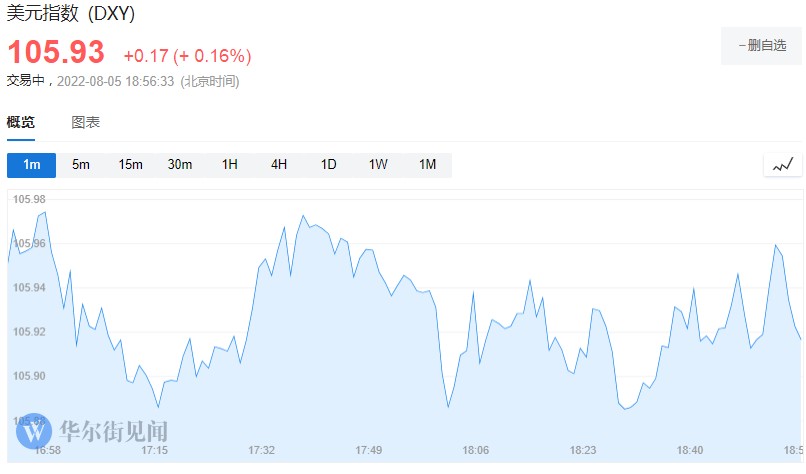Click the chart peak near 17:49
The image size is (806, 474).
click(304, 215)
